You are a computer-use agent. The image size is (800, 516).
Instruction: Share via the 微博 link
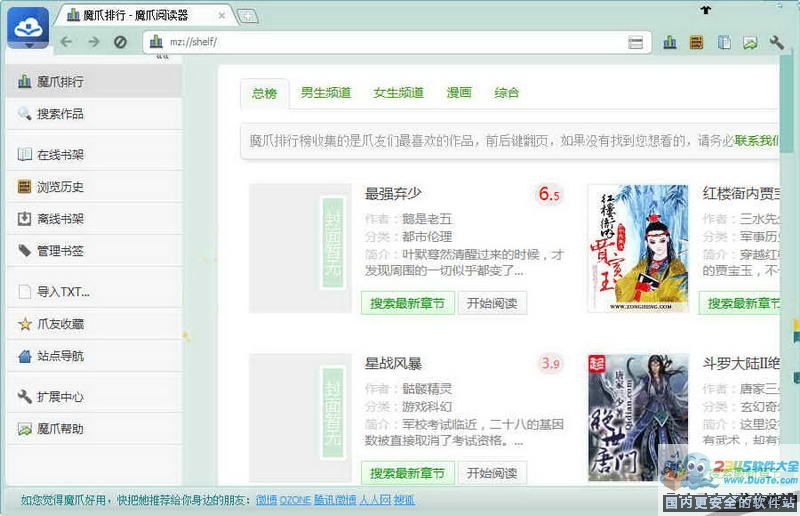coord(266,500)
